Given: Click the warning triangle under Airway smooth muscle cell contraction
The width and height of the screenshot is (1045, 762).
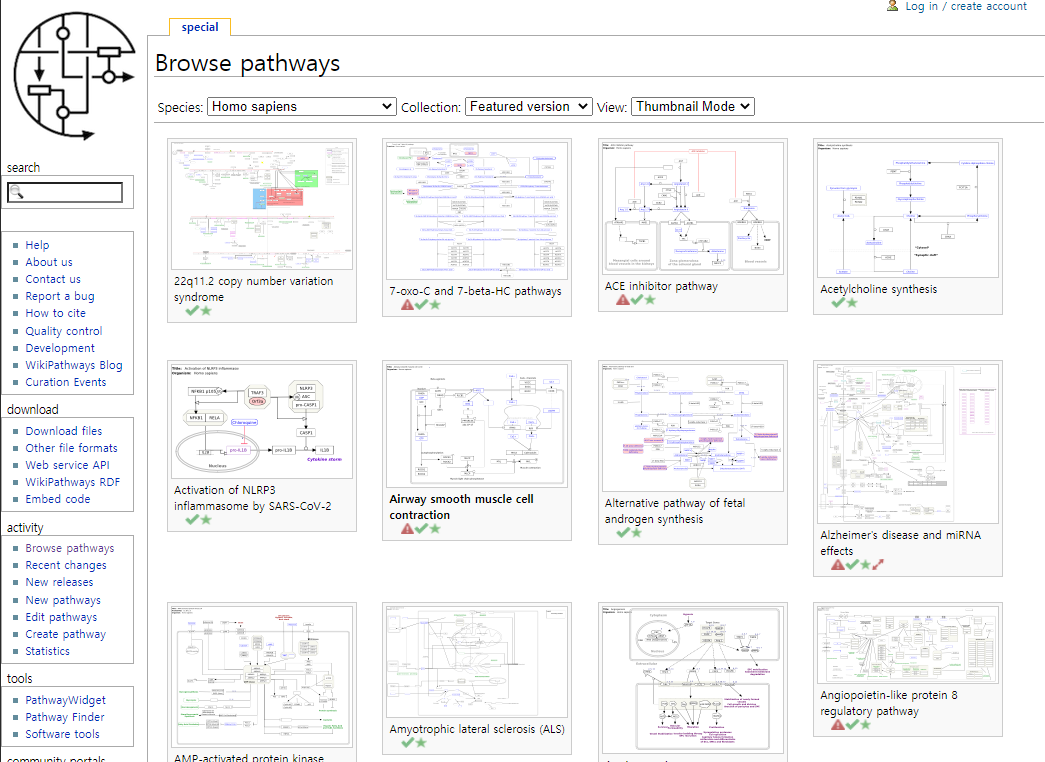Looking at the screenshot, I should coord(407,529).
